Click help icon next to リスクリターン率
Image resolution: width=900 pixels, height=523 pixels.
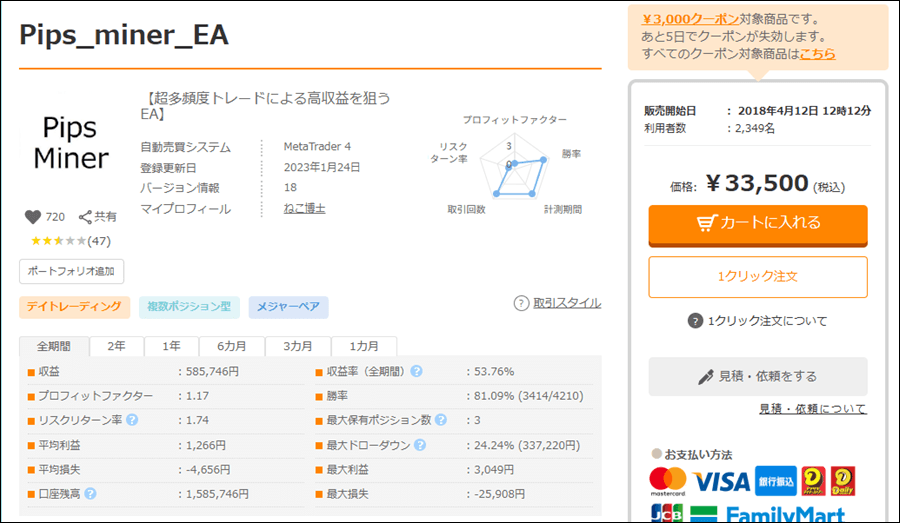click(x=132, y=420)
